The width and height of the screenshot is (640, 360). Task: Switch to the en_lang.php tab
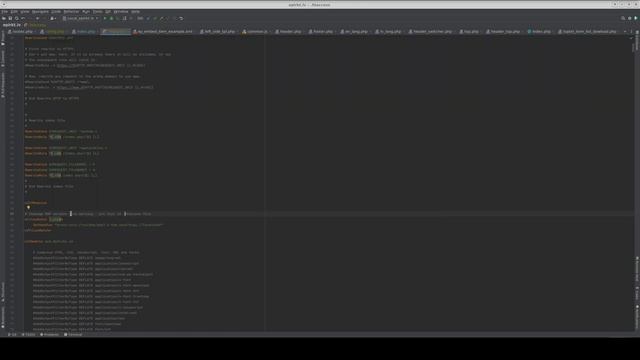[355, 31]
